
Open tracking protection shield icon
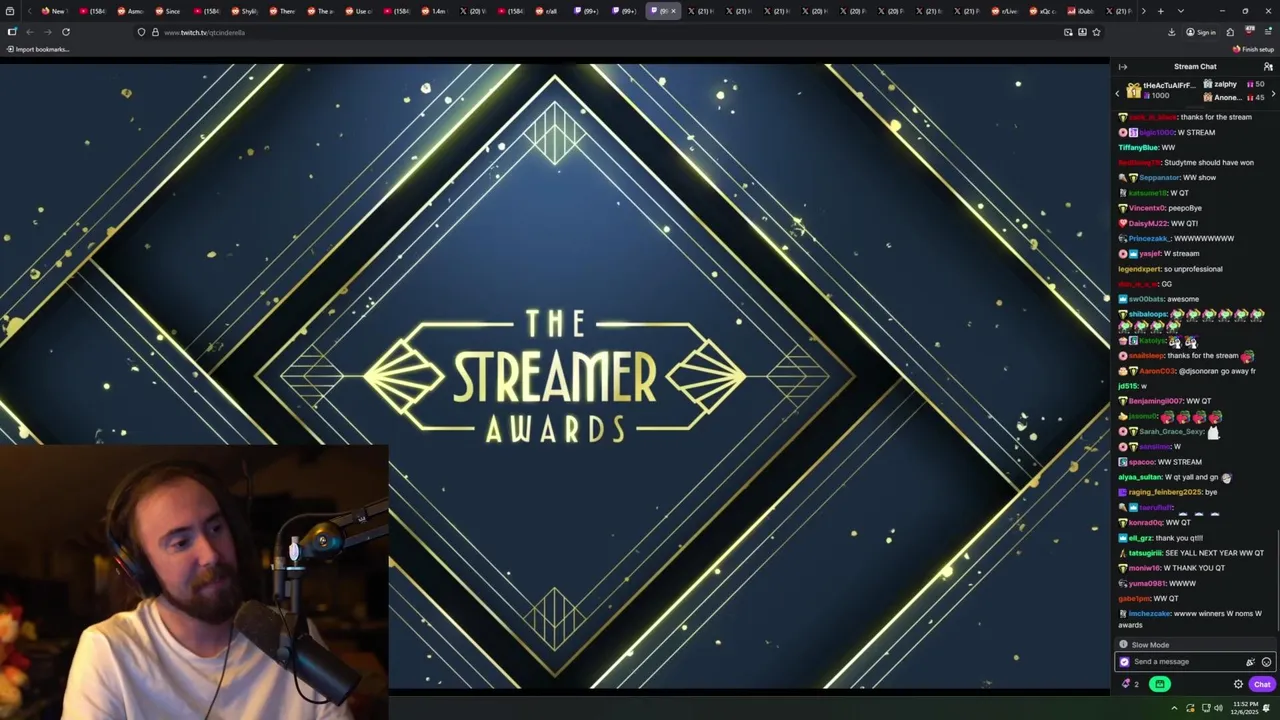[x=141, y=32]
